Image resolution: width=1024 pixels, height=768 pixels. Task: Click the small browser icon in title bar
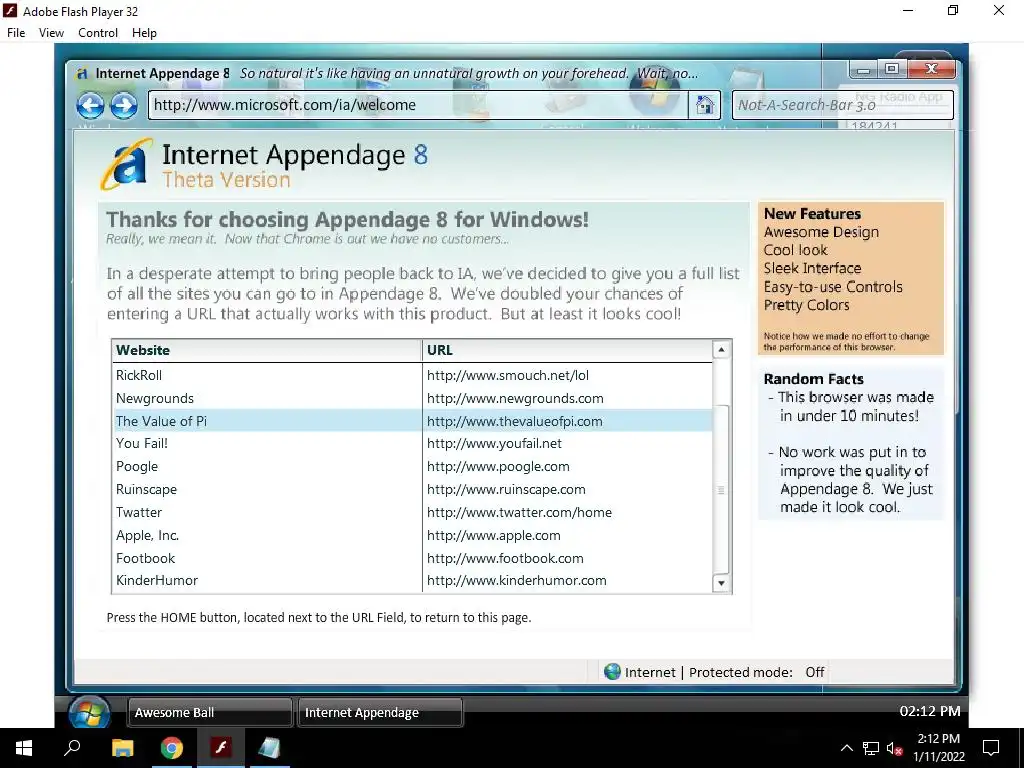[82, 74]
